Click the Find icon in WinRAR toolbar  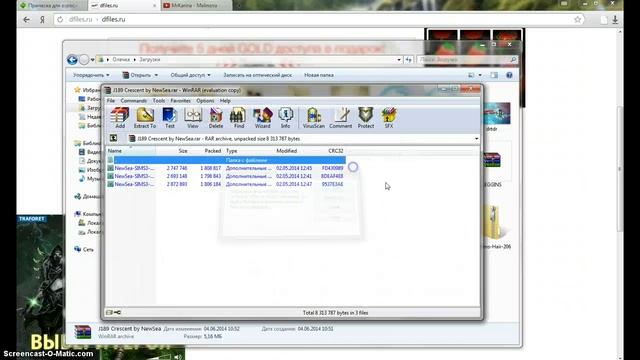[x=239, y=118]
